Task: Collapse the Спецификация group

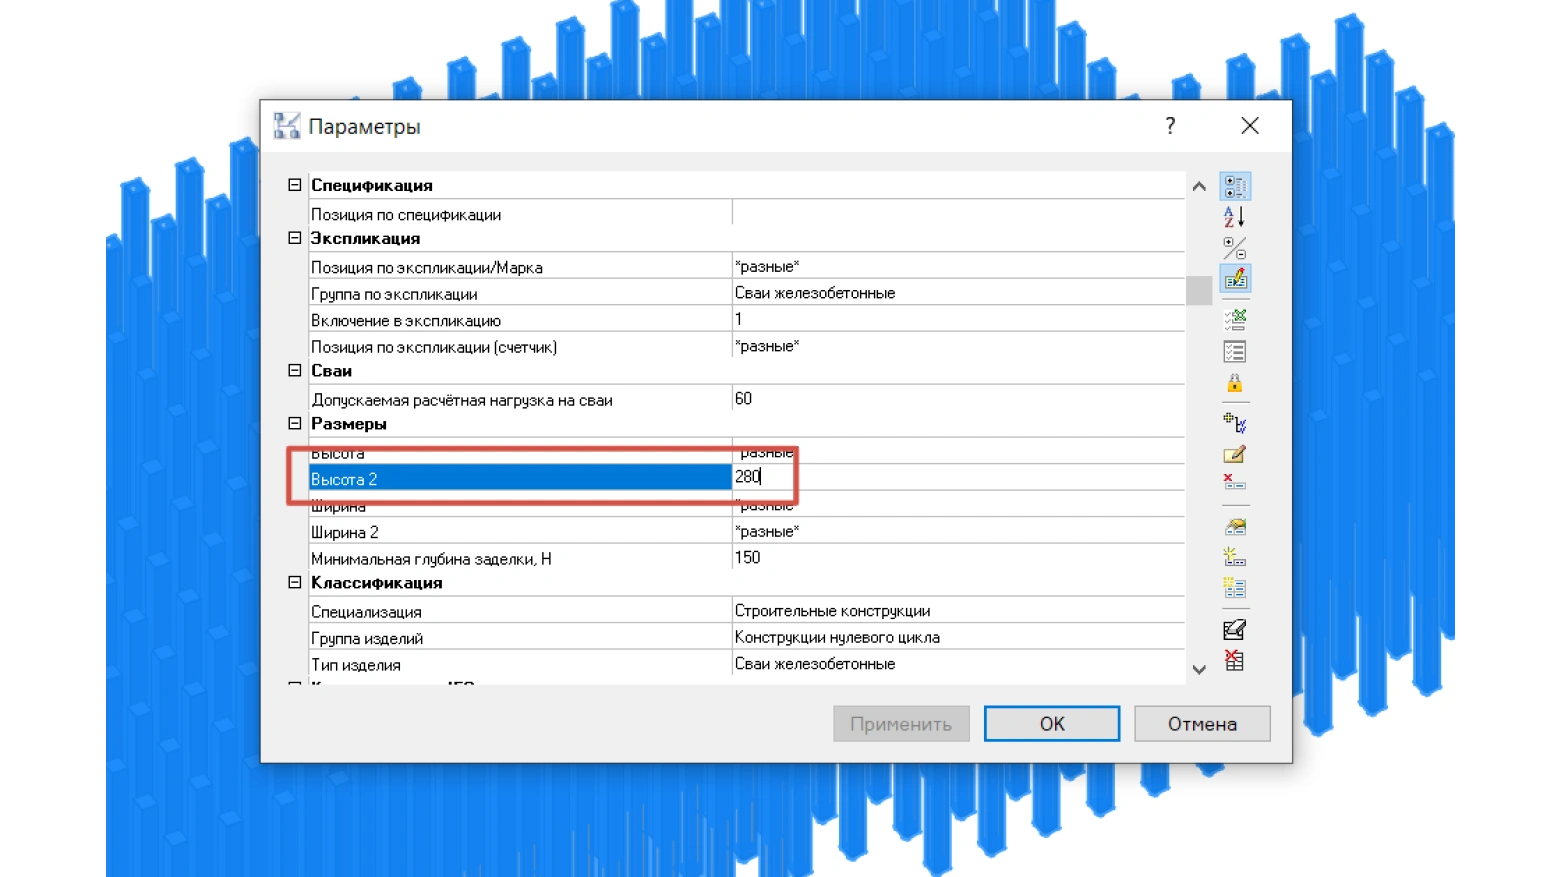Action: (x=295, y=185)
